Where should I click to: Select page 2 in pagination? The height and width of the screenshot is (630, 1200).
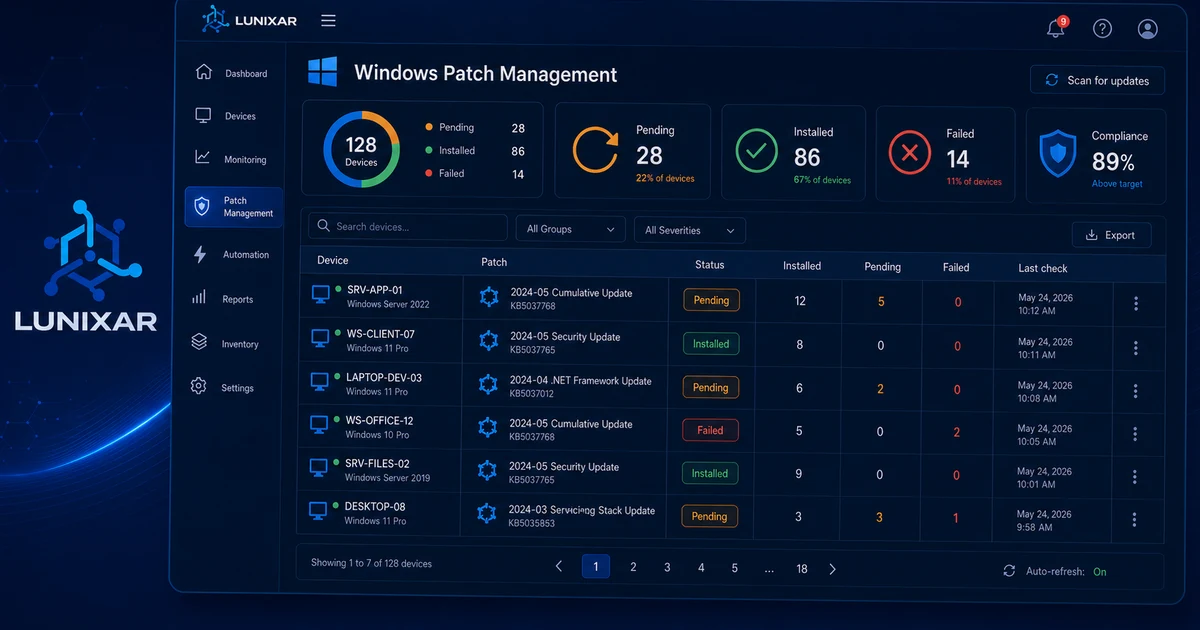click(x=633, y=567)
